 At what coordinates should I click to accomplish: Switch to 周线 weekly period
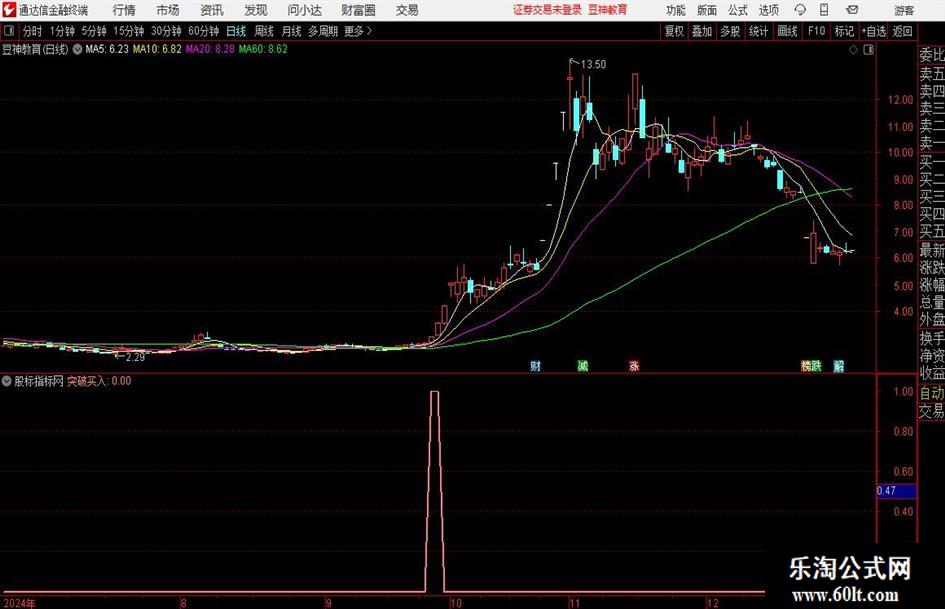[264, 31]
